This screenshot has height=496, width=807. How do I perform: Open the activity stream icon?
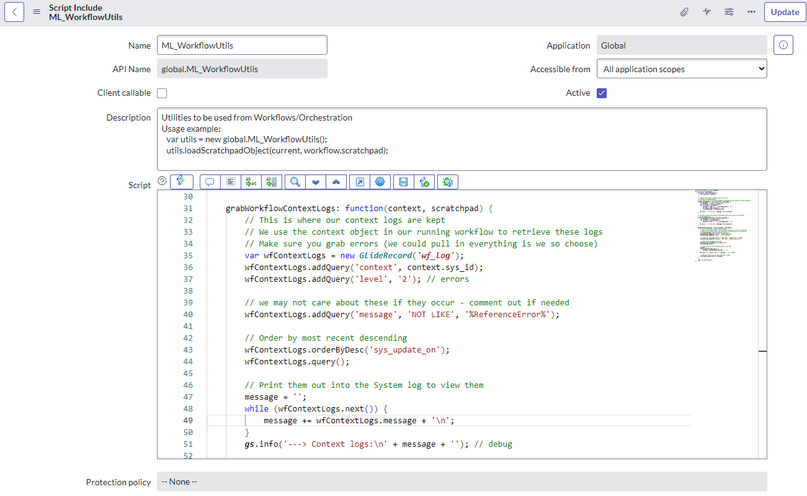click(x=707, y=12)
